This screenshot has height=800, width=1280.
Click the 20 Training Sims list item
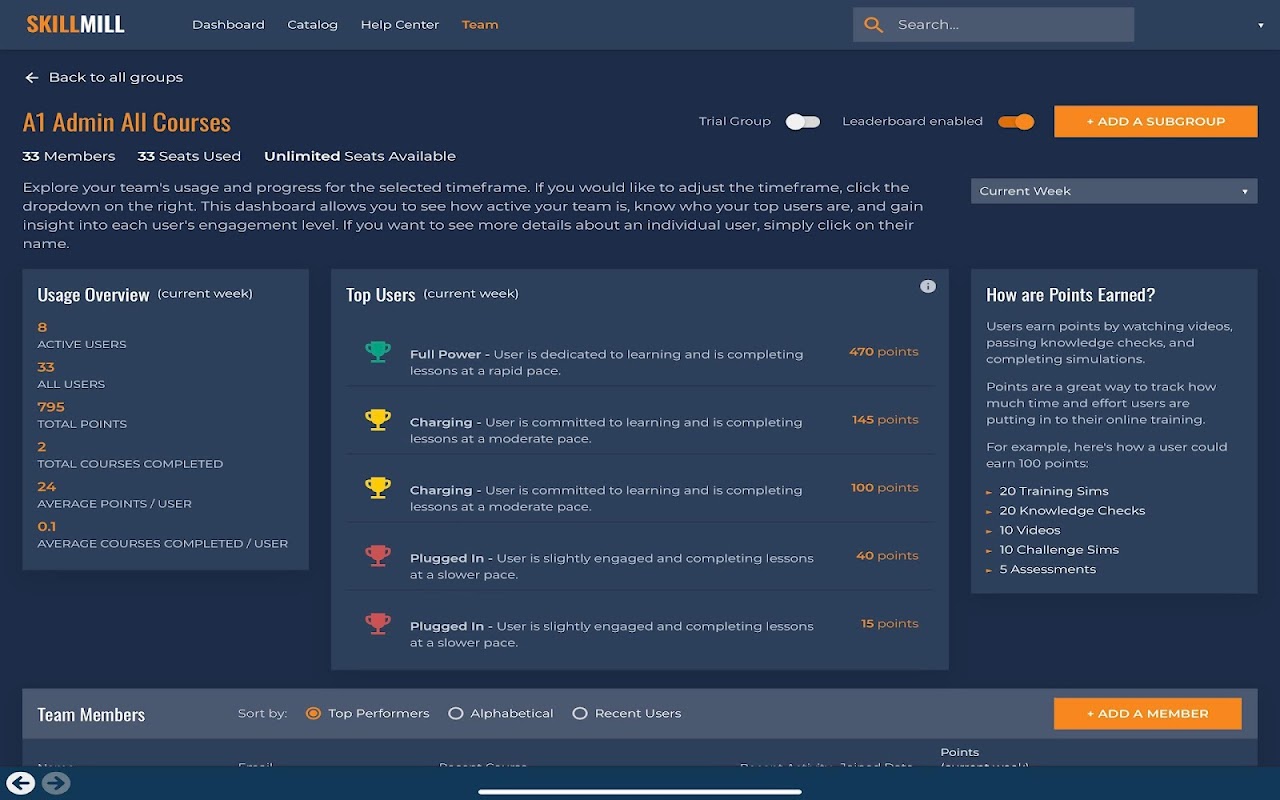(x=1054, y=491)
